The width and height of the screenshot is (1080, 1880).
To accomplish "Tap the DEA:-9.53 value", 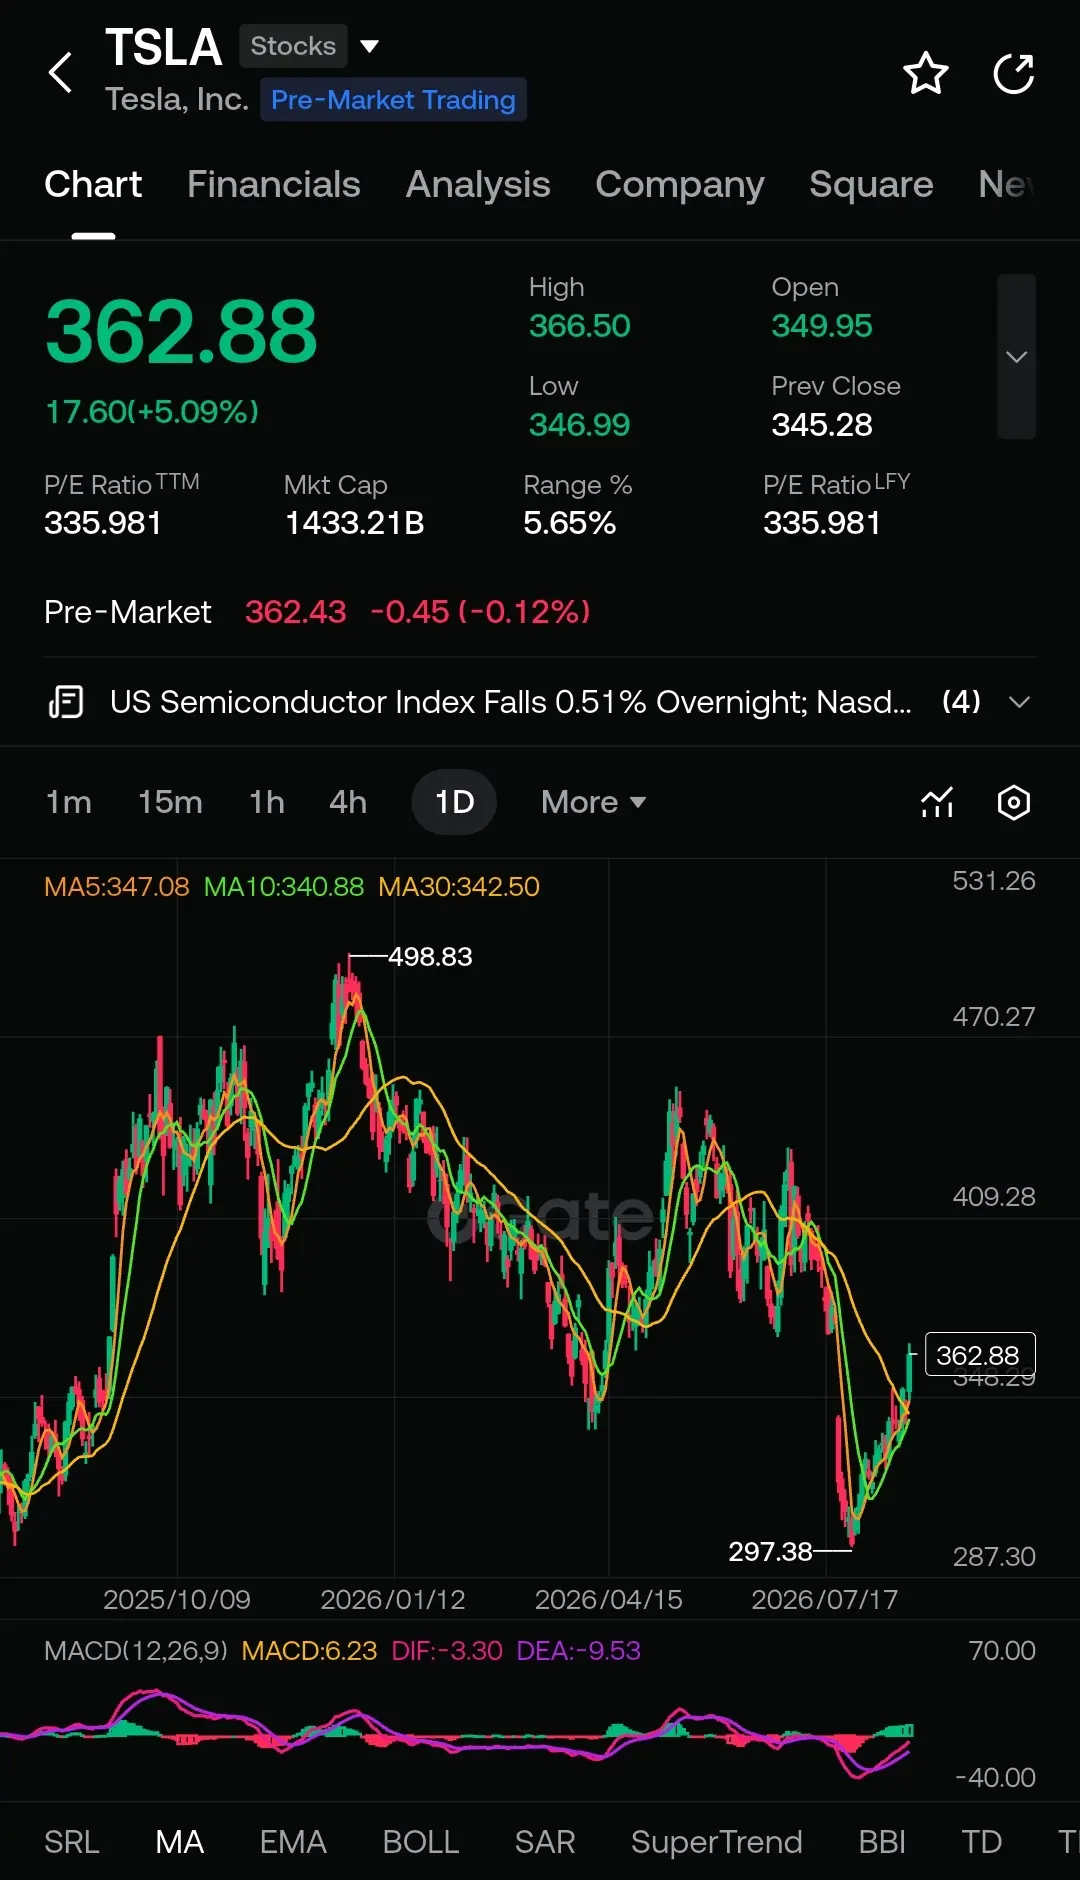I will pos(578,1651).
